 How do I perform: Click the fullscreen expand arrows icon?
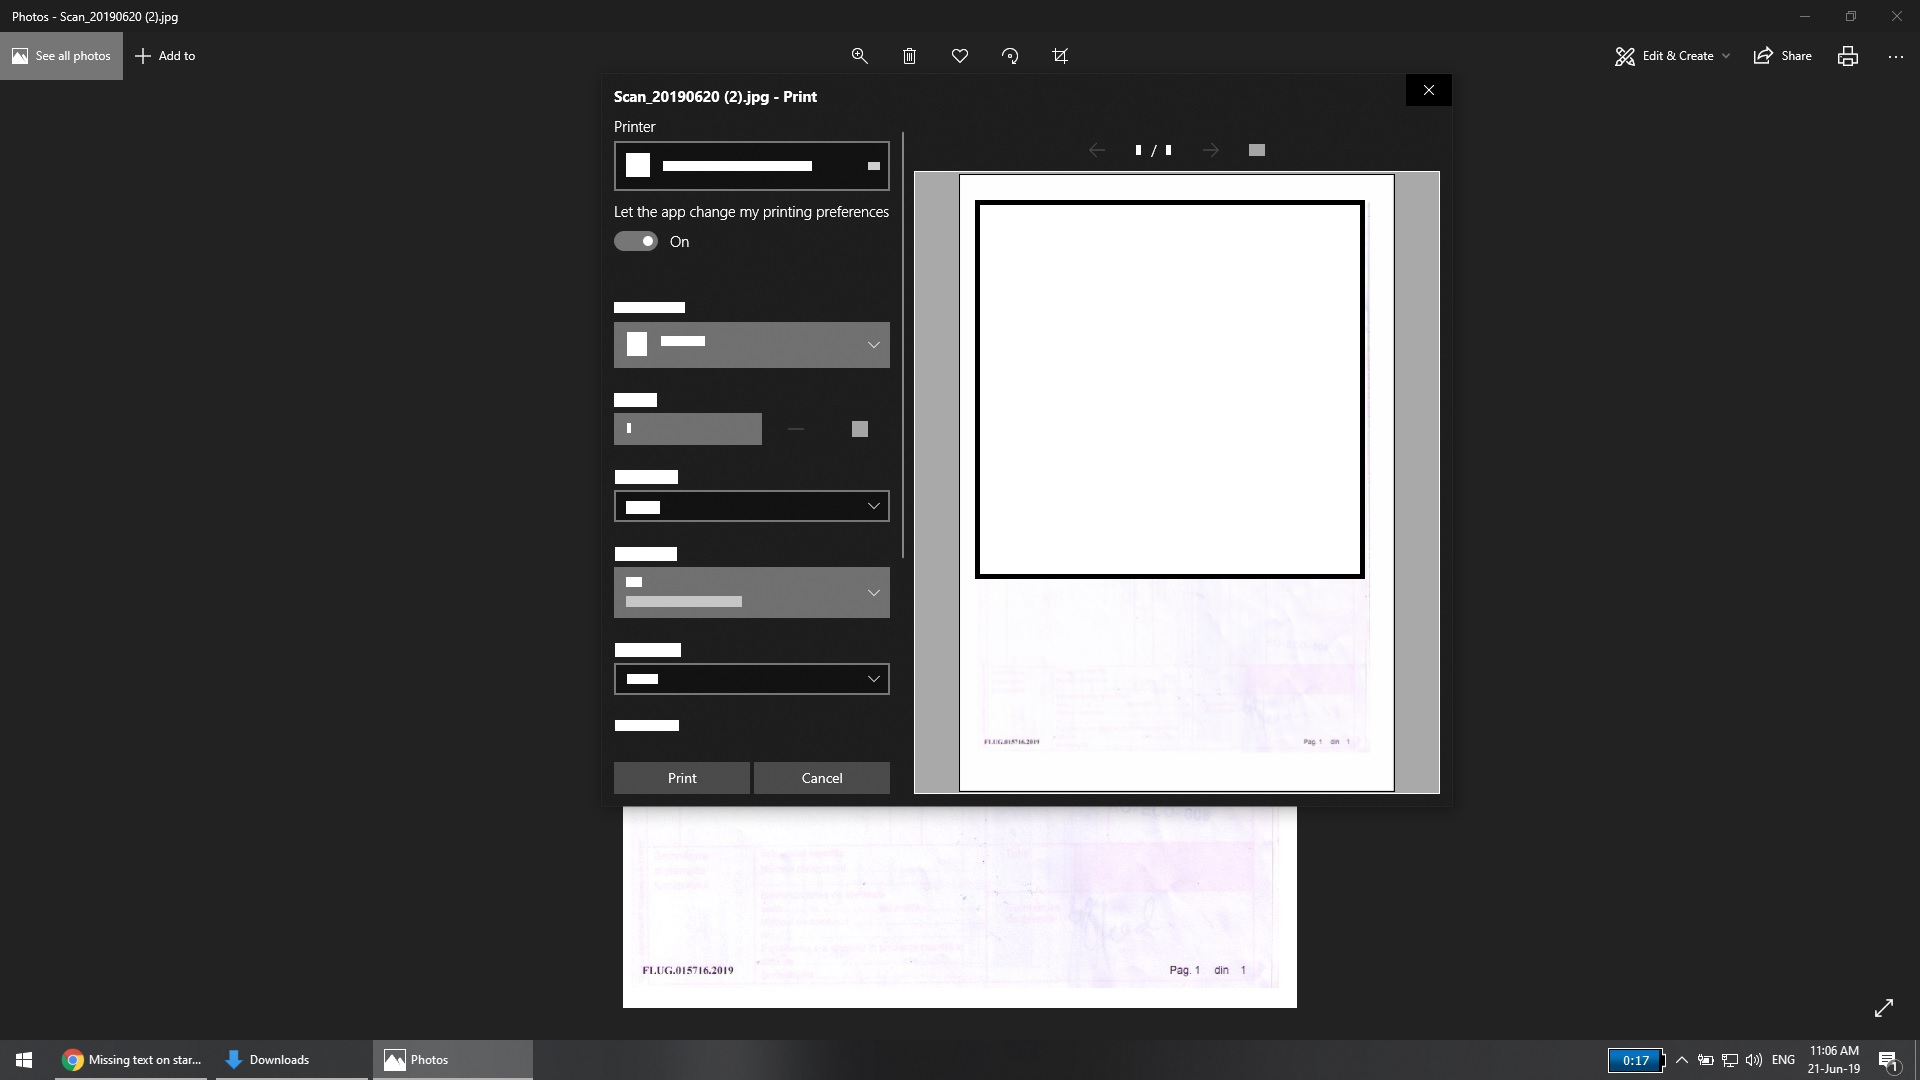coord(1883,1008)
